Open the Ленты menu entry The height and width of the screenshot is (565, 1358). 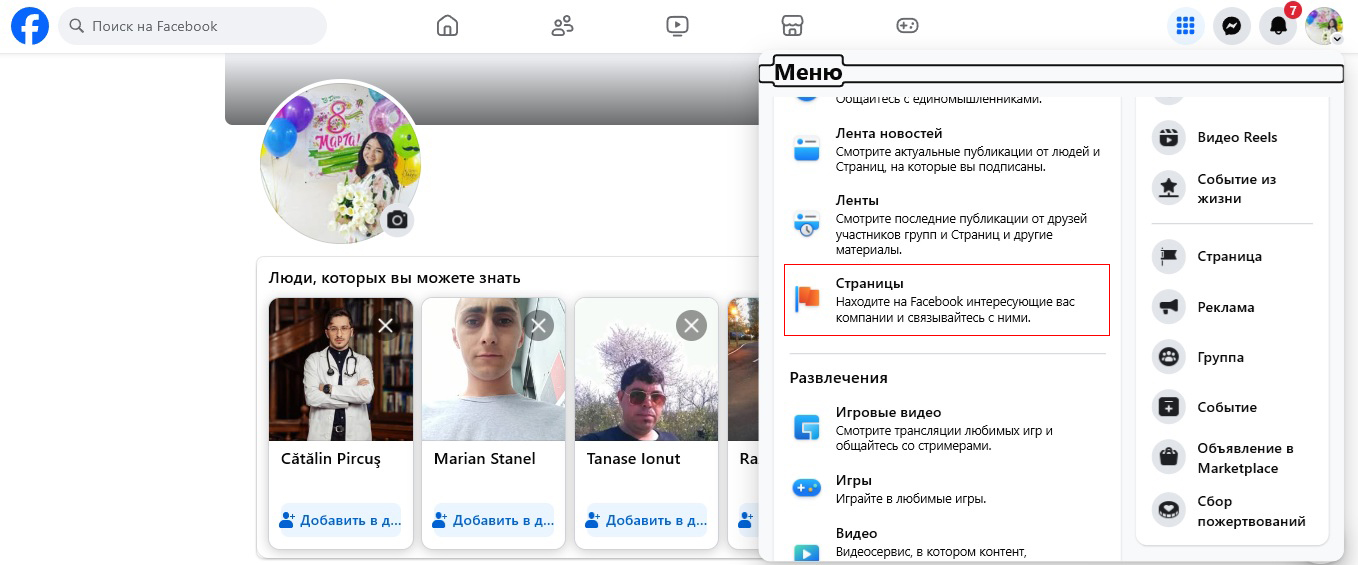tap(947, 225)
